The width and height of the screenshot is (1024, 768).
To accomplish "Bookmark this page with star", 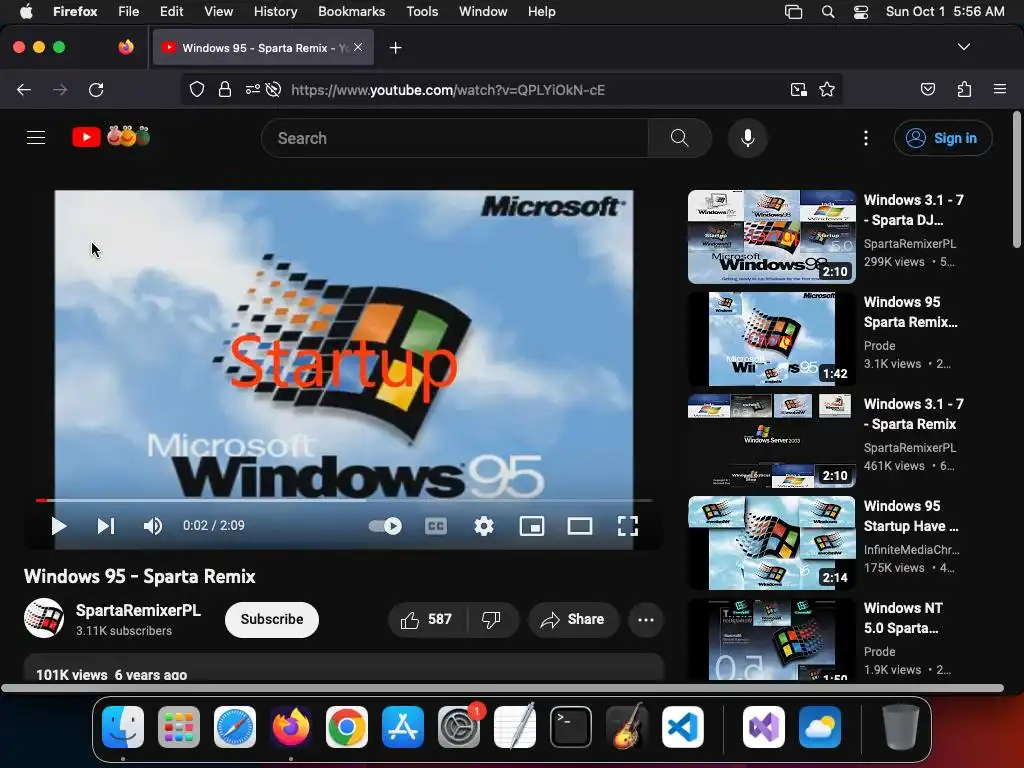I will pos(827,89).
